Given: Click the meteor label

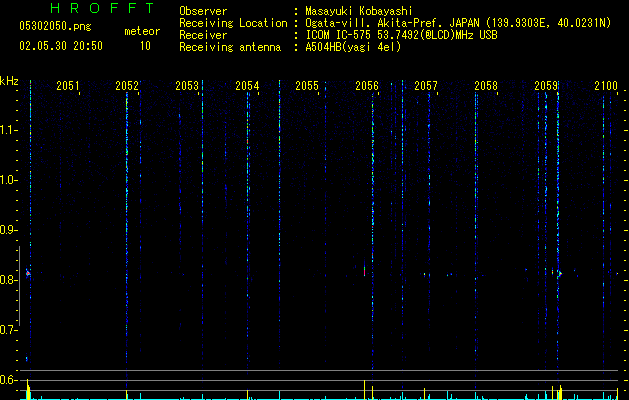Looking at the screenshot, I should click(142, 31).
